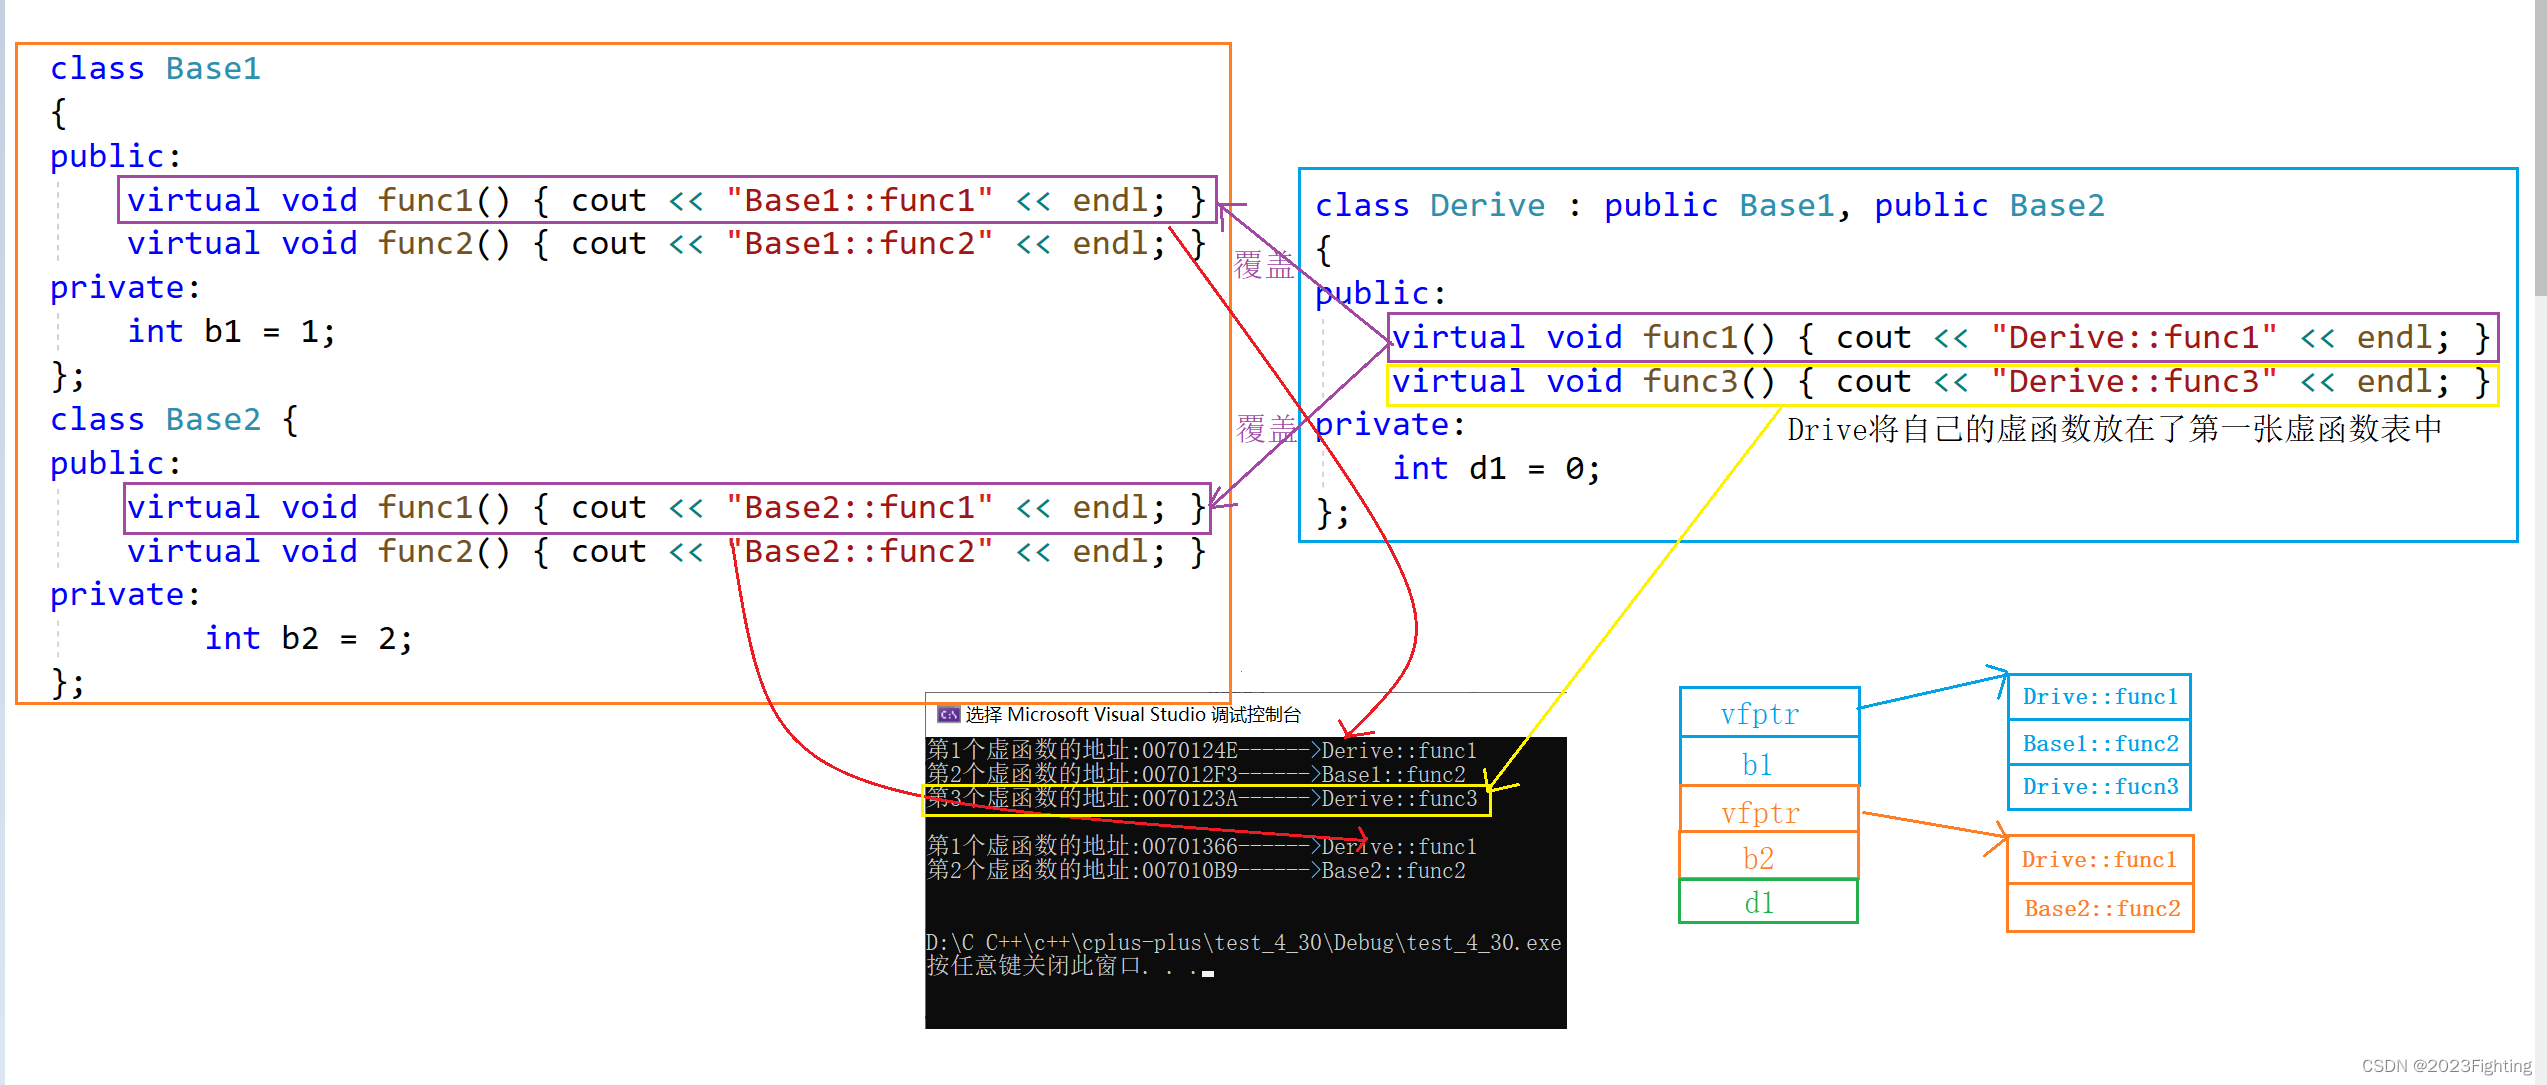Click the b2 box in the object layout

click(x=1769, y=857)
